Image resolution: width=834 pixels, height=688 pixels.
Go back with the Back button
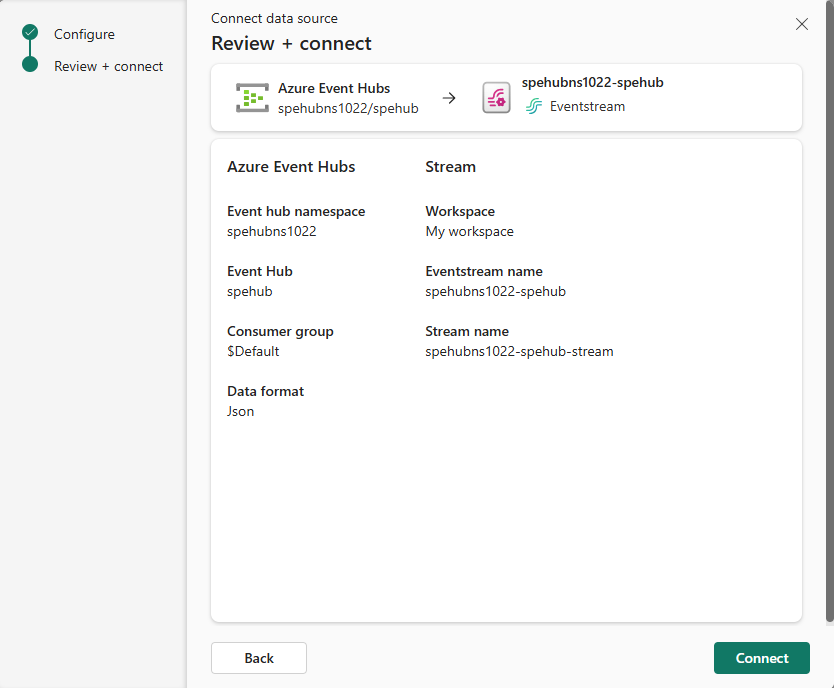click(258, 658)
